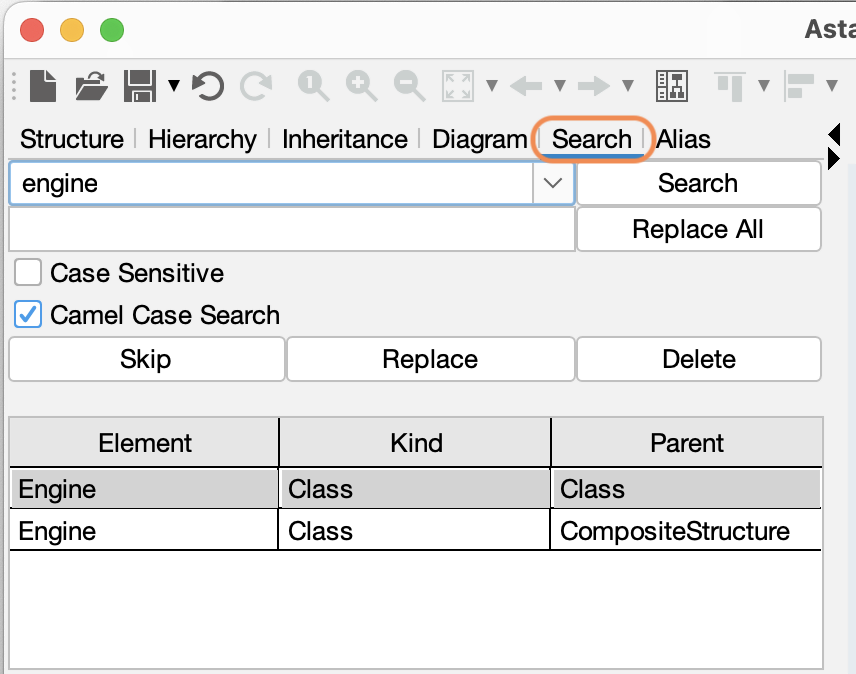
Task: Save project with floppy disk icon
Action: point(140,86)
